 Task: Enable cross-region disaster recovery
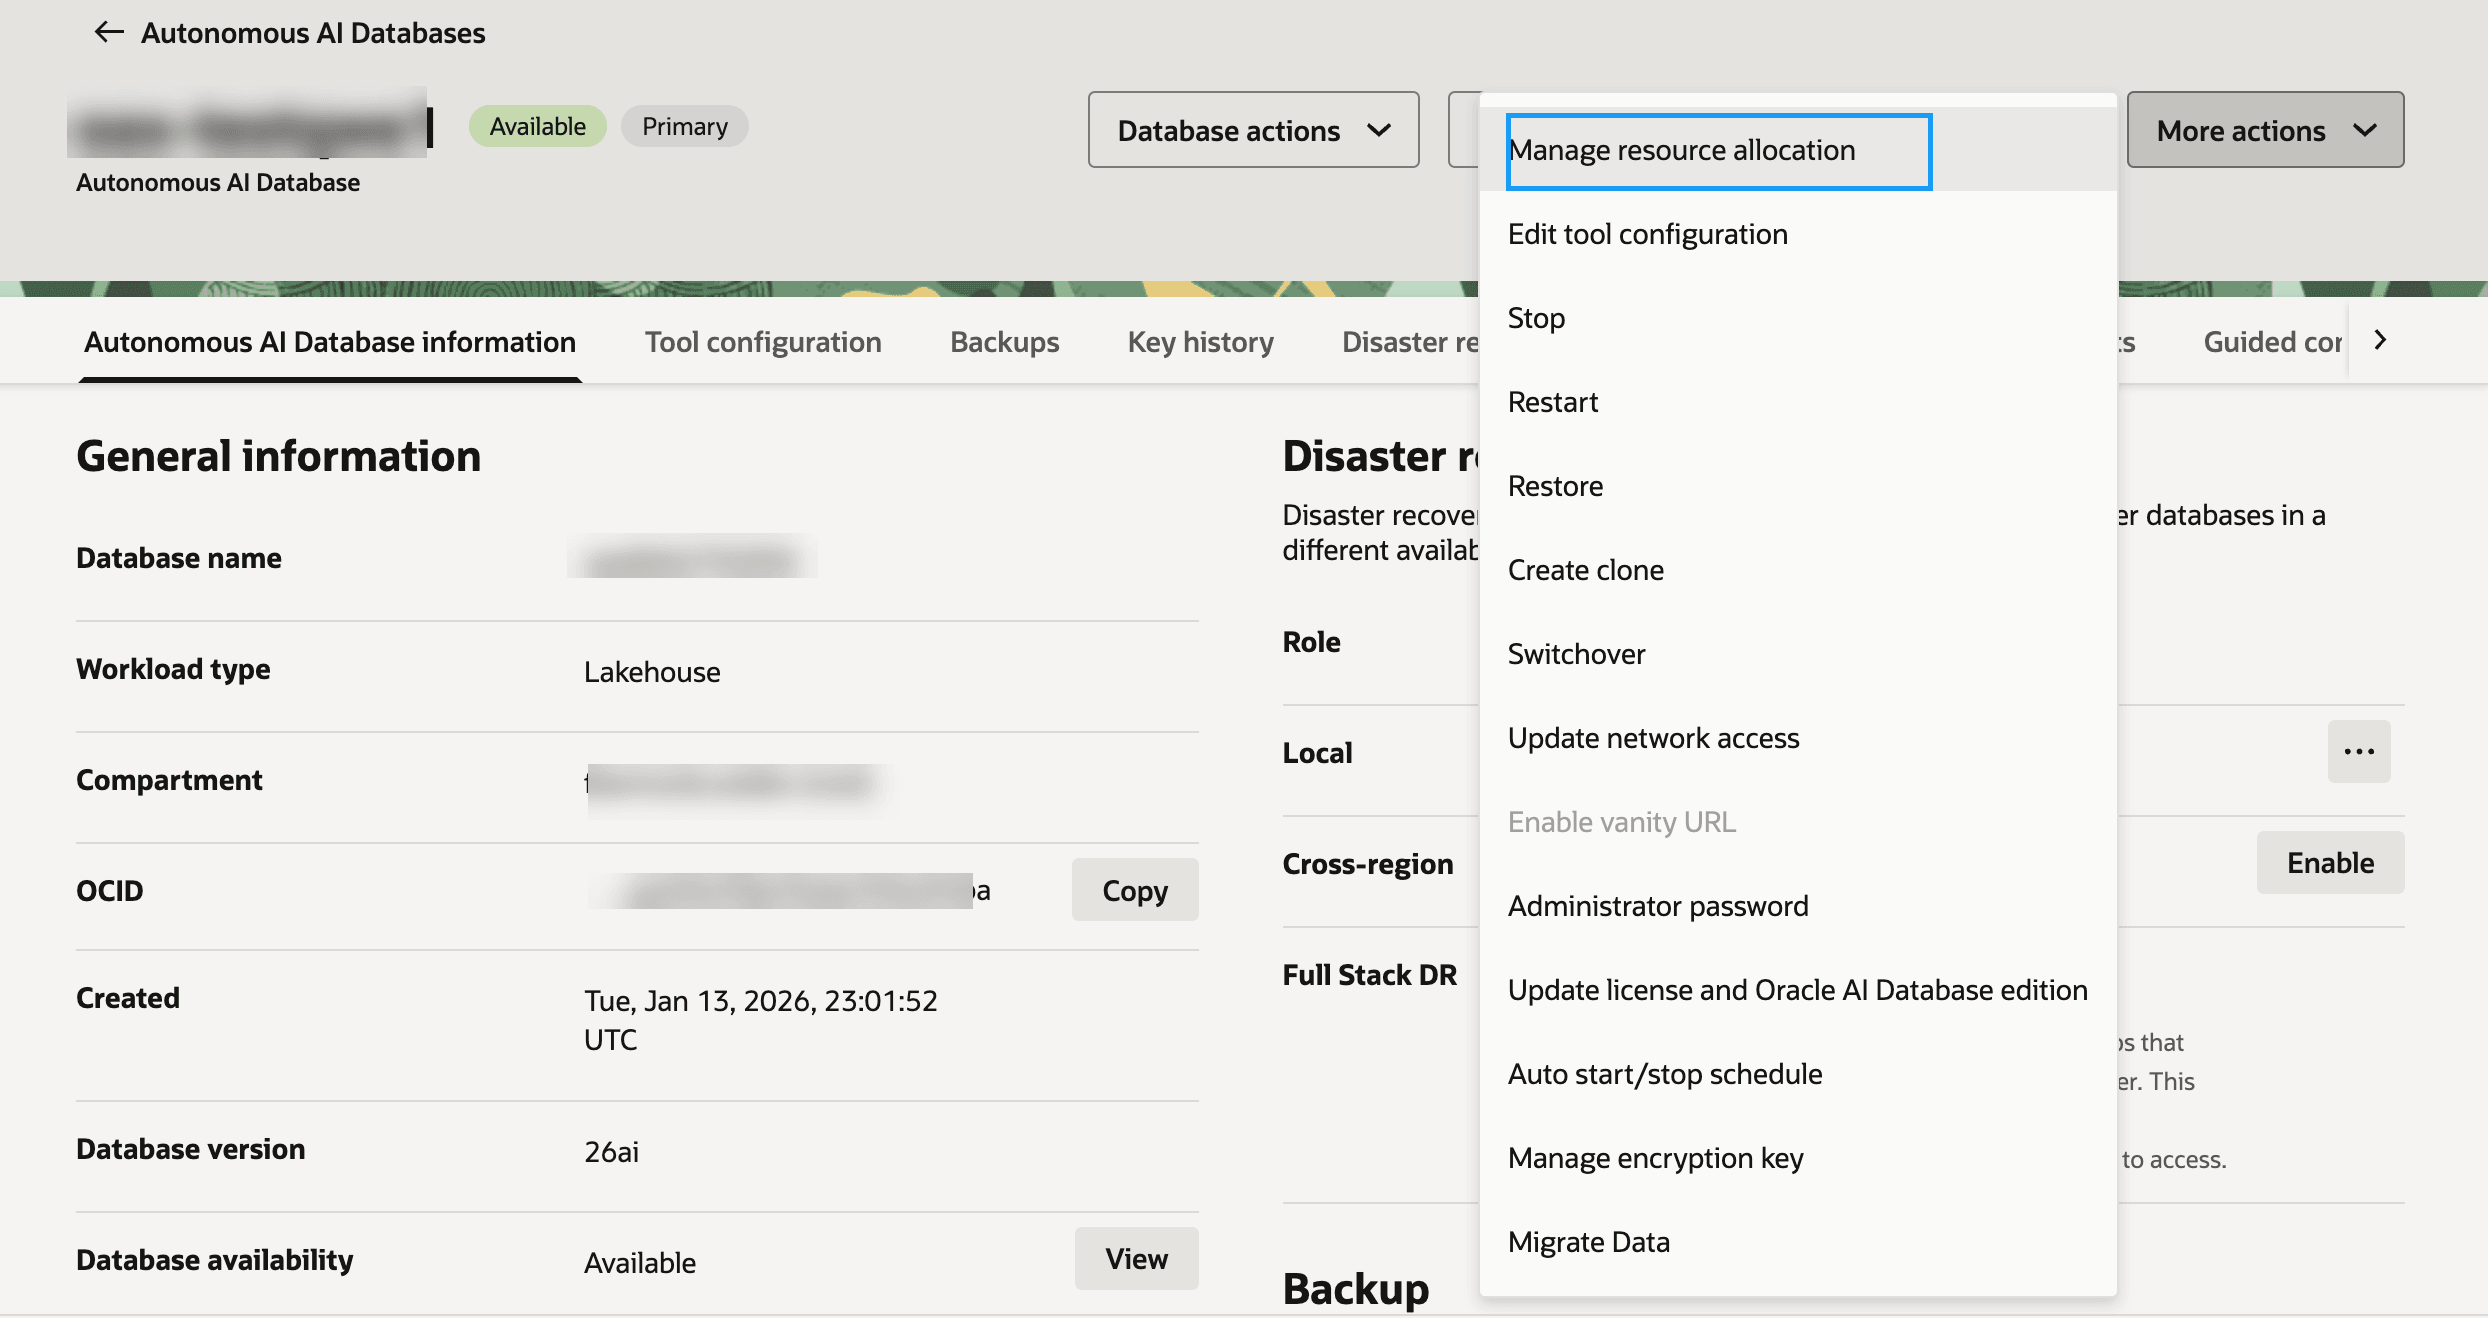pos(2330,862)
